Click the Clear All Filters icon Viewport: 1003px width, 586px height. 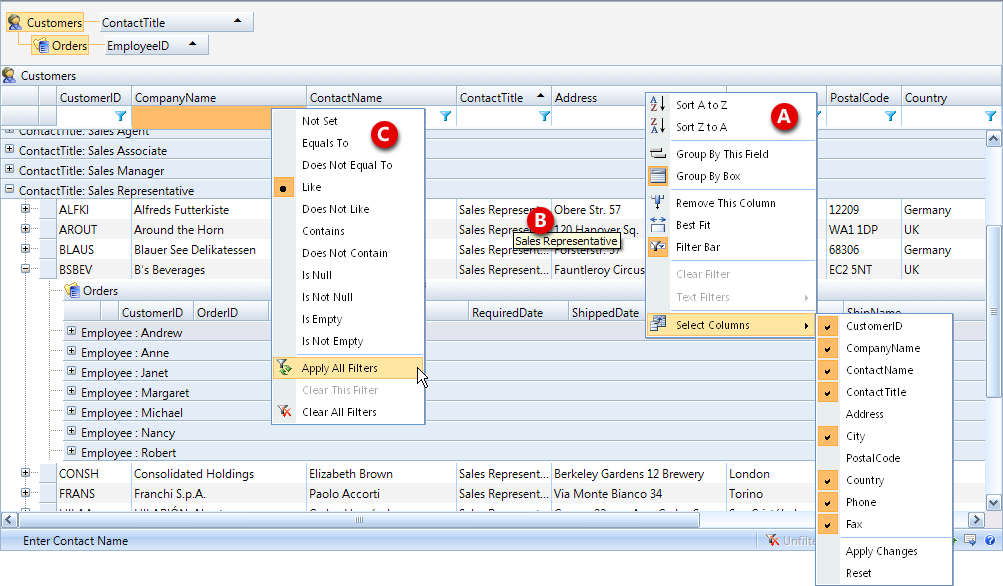pos(284,411)
